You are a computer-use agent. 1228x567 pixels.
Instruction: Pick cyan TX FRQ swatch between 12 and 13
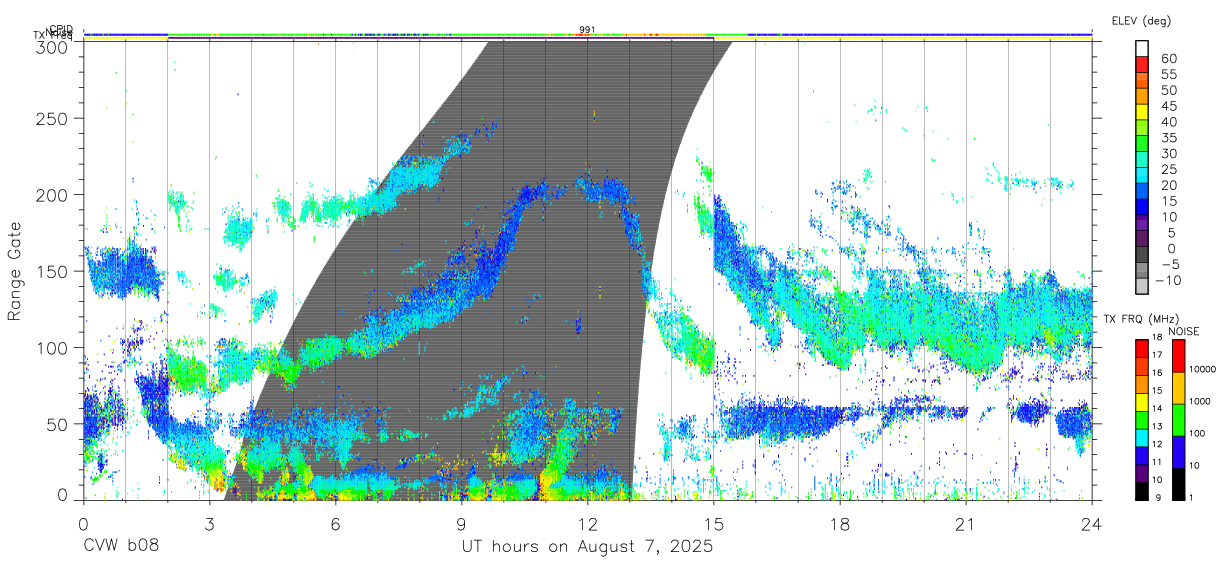click(1142, 438)
